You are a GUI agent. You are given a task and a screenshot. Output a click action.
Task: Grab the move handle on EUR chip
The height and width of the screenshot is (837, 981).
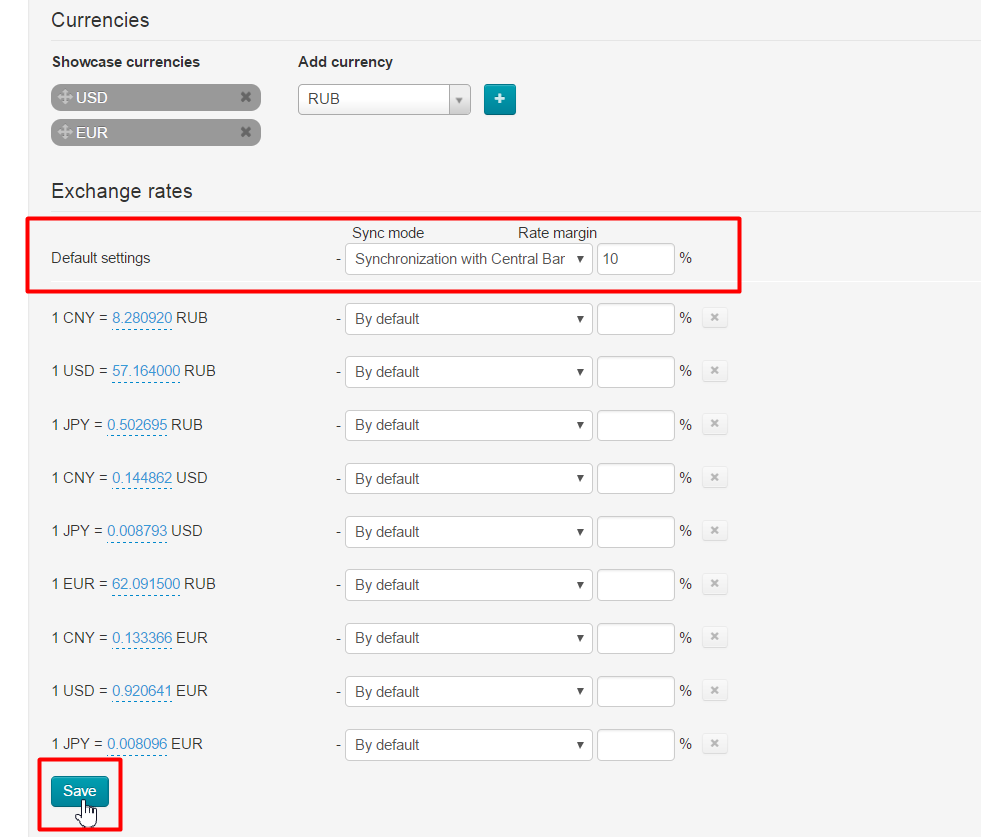[x=64, y=132]
